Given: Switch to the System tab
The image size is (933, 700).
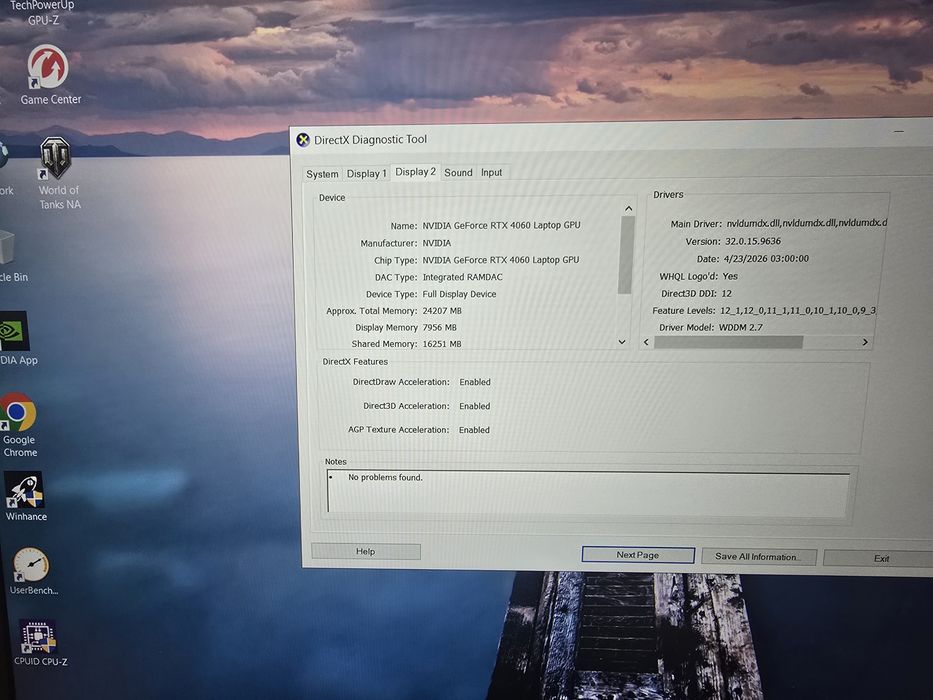Looking at the screenshot, I should (x=322, y=174).
